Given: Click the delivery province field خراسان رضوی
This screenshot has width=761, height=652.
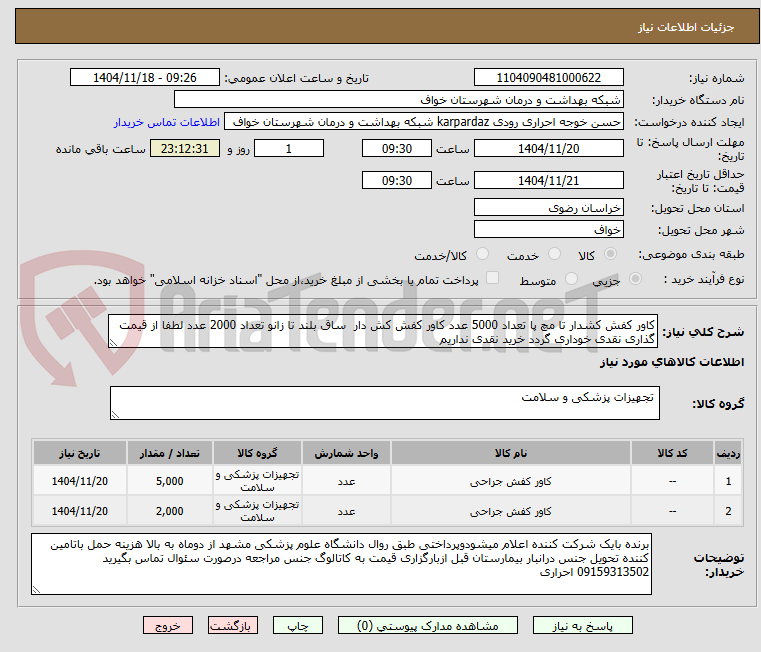Looking at the screenshot, I should (x=548, y=208).
